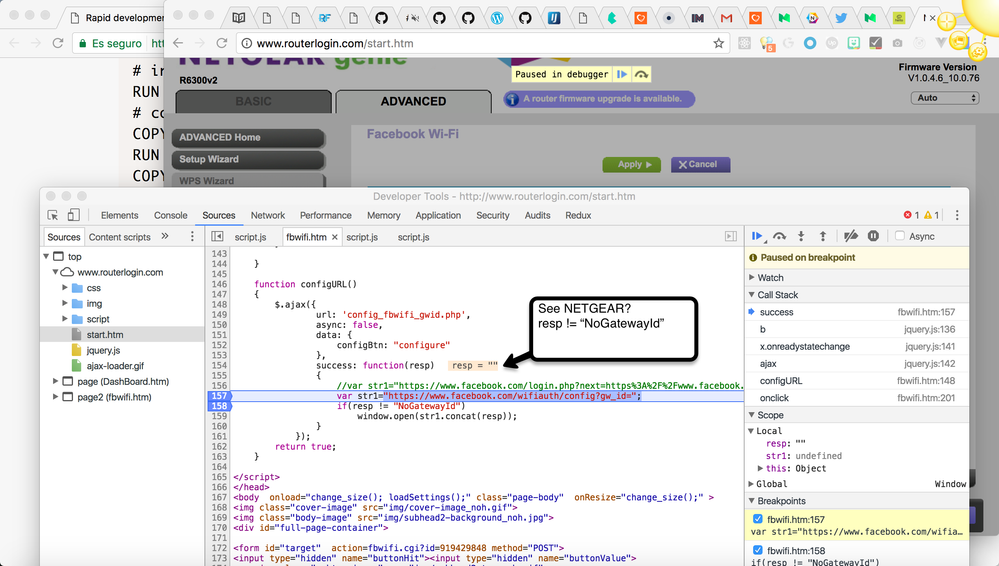
Task: Select jquery.js in the file tree
Action: point(102,350)
